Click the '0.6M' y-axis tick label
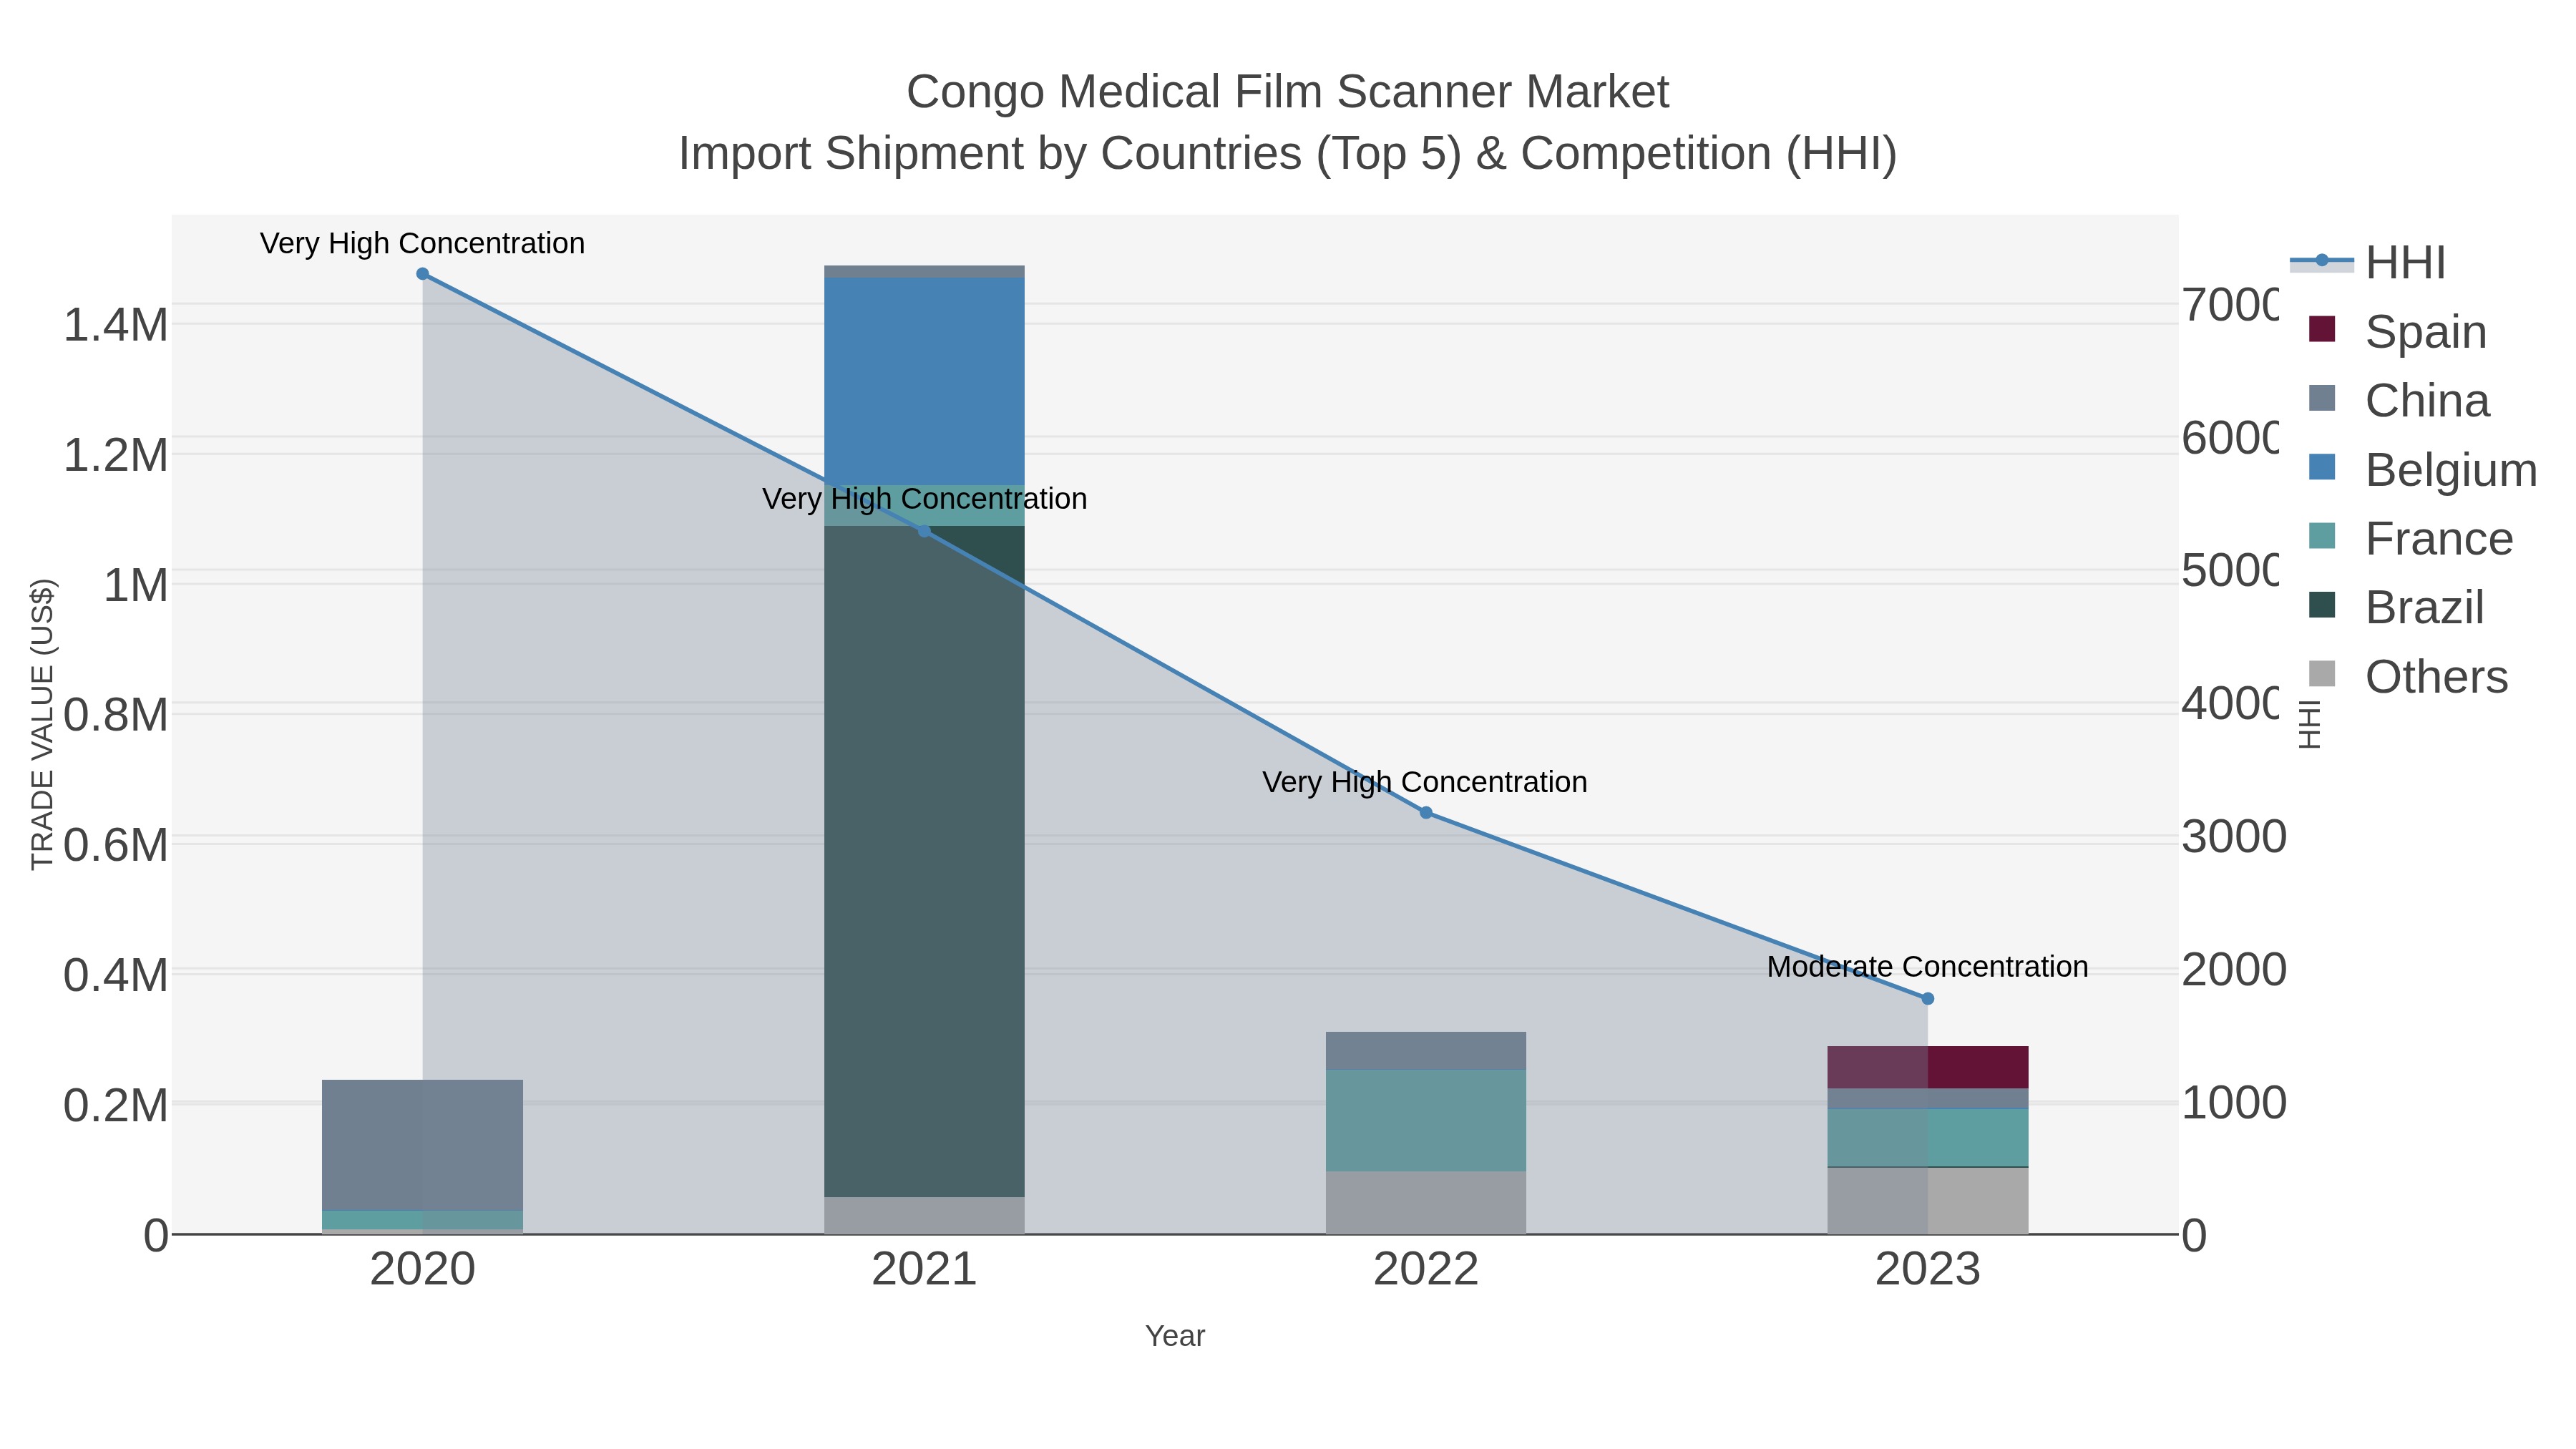This screenshot has width=2576, height=1449. point(116,845)
